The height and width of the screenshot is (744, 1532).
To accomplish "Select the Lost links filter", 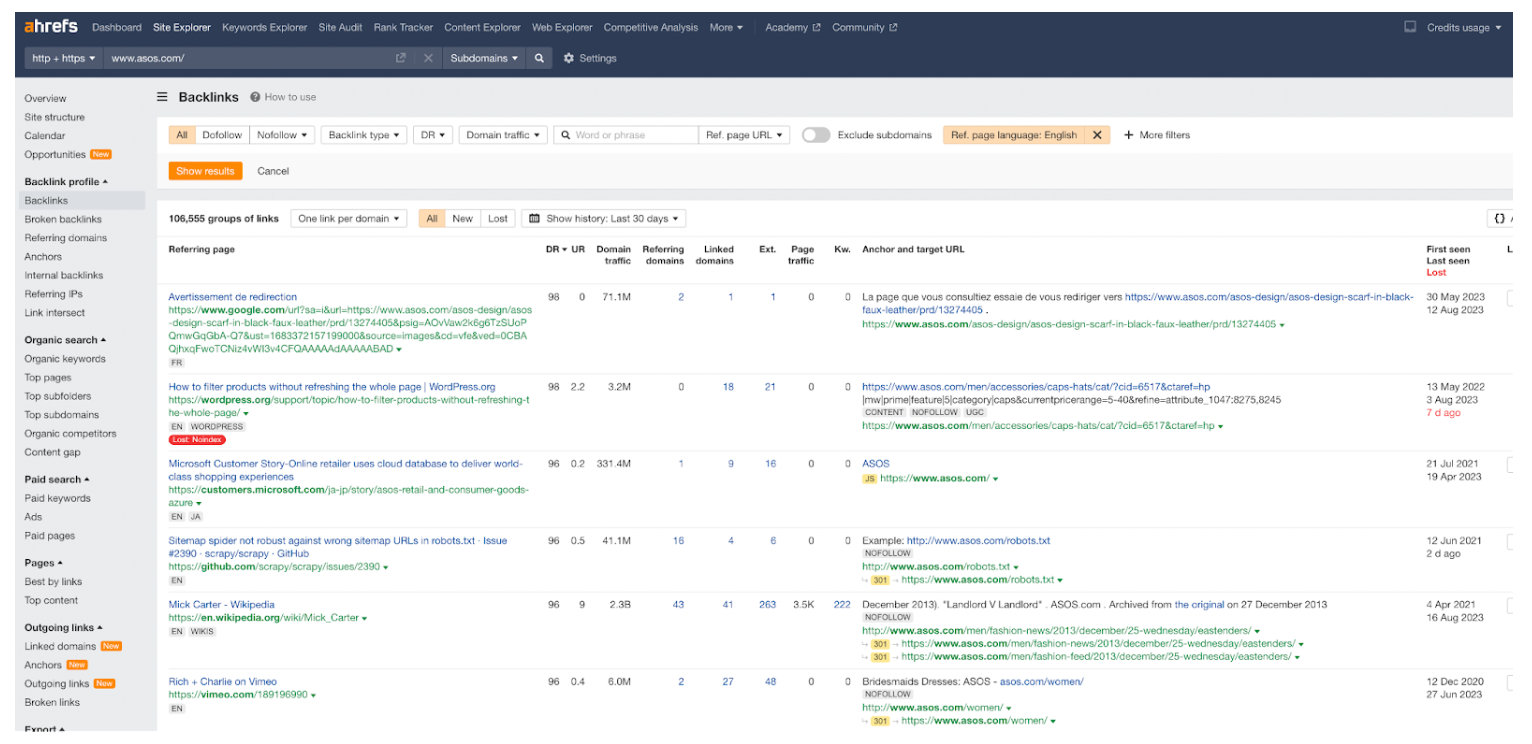I will point(497,218).
